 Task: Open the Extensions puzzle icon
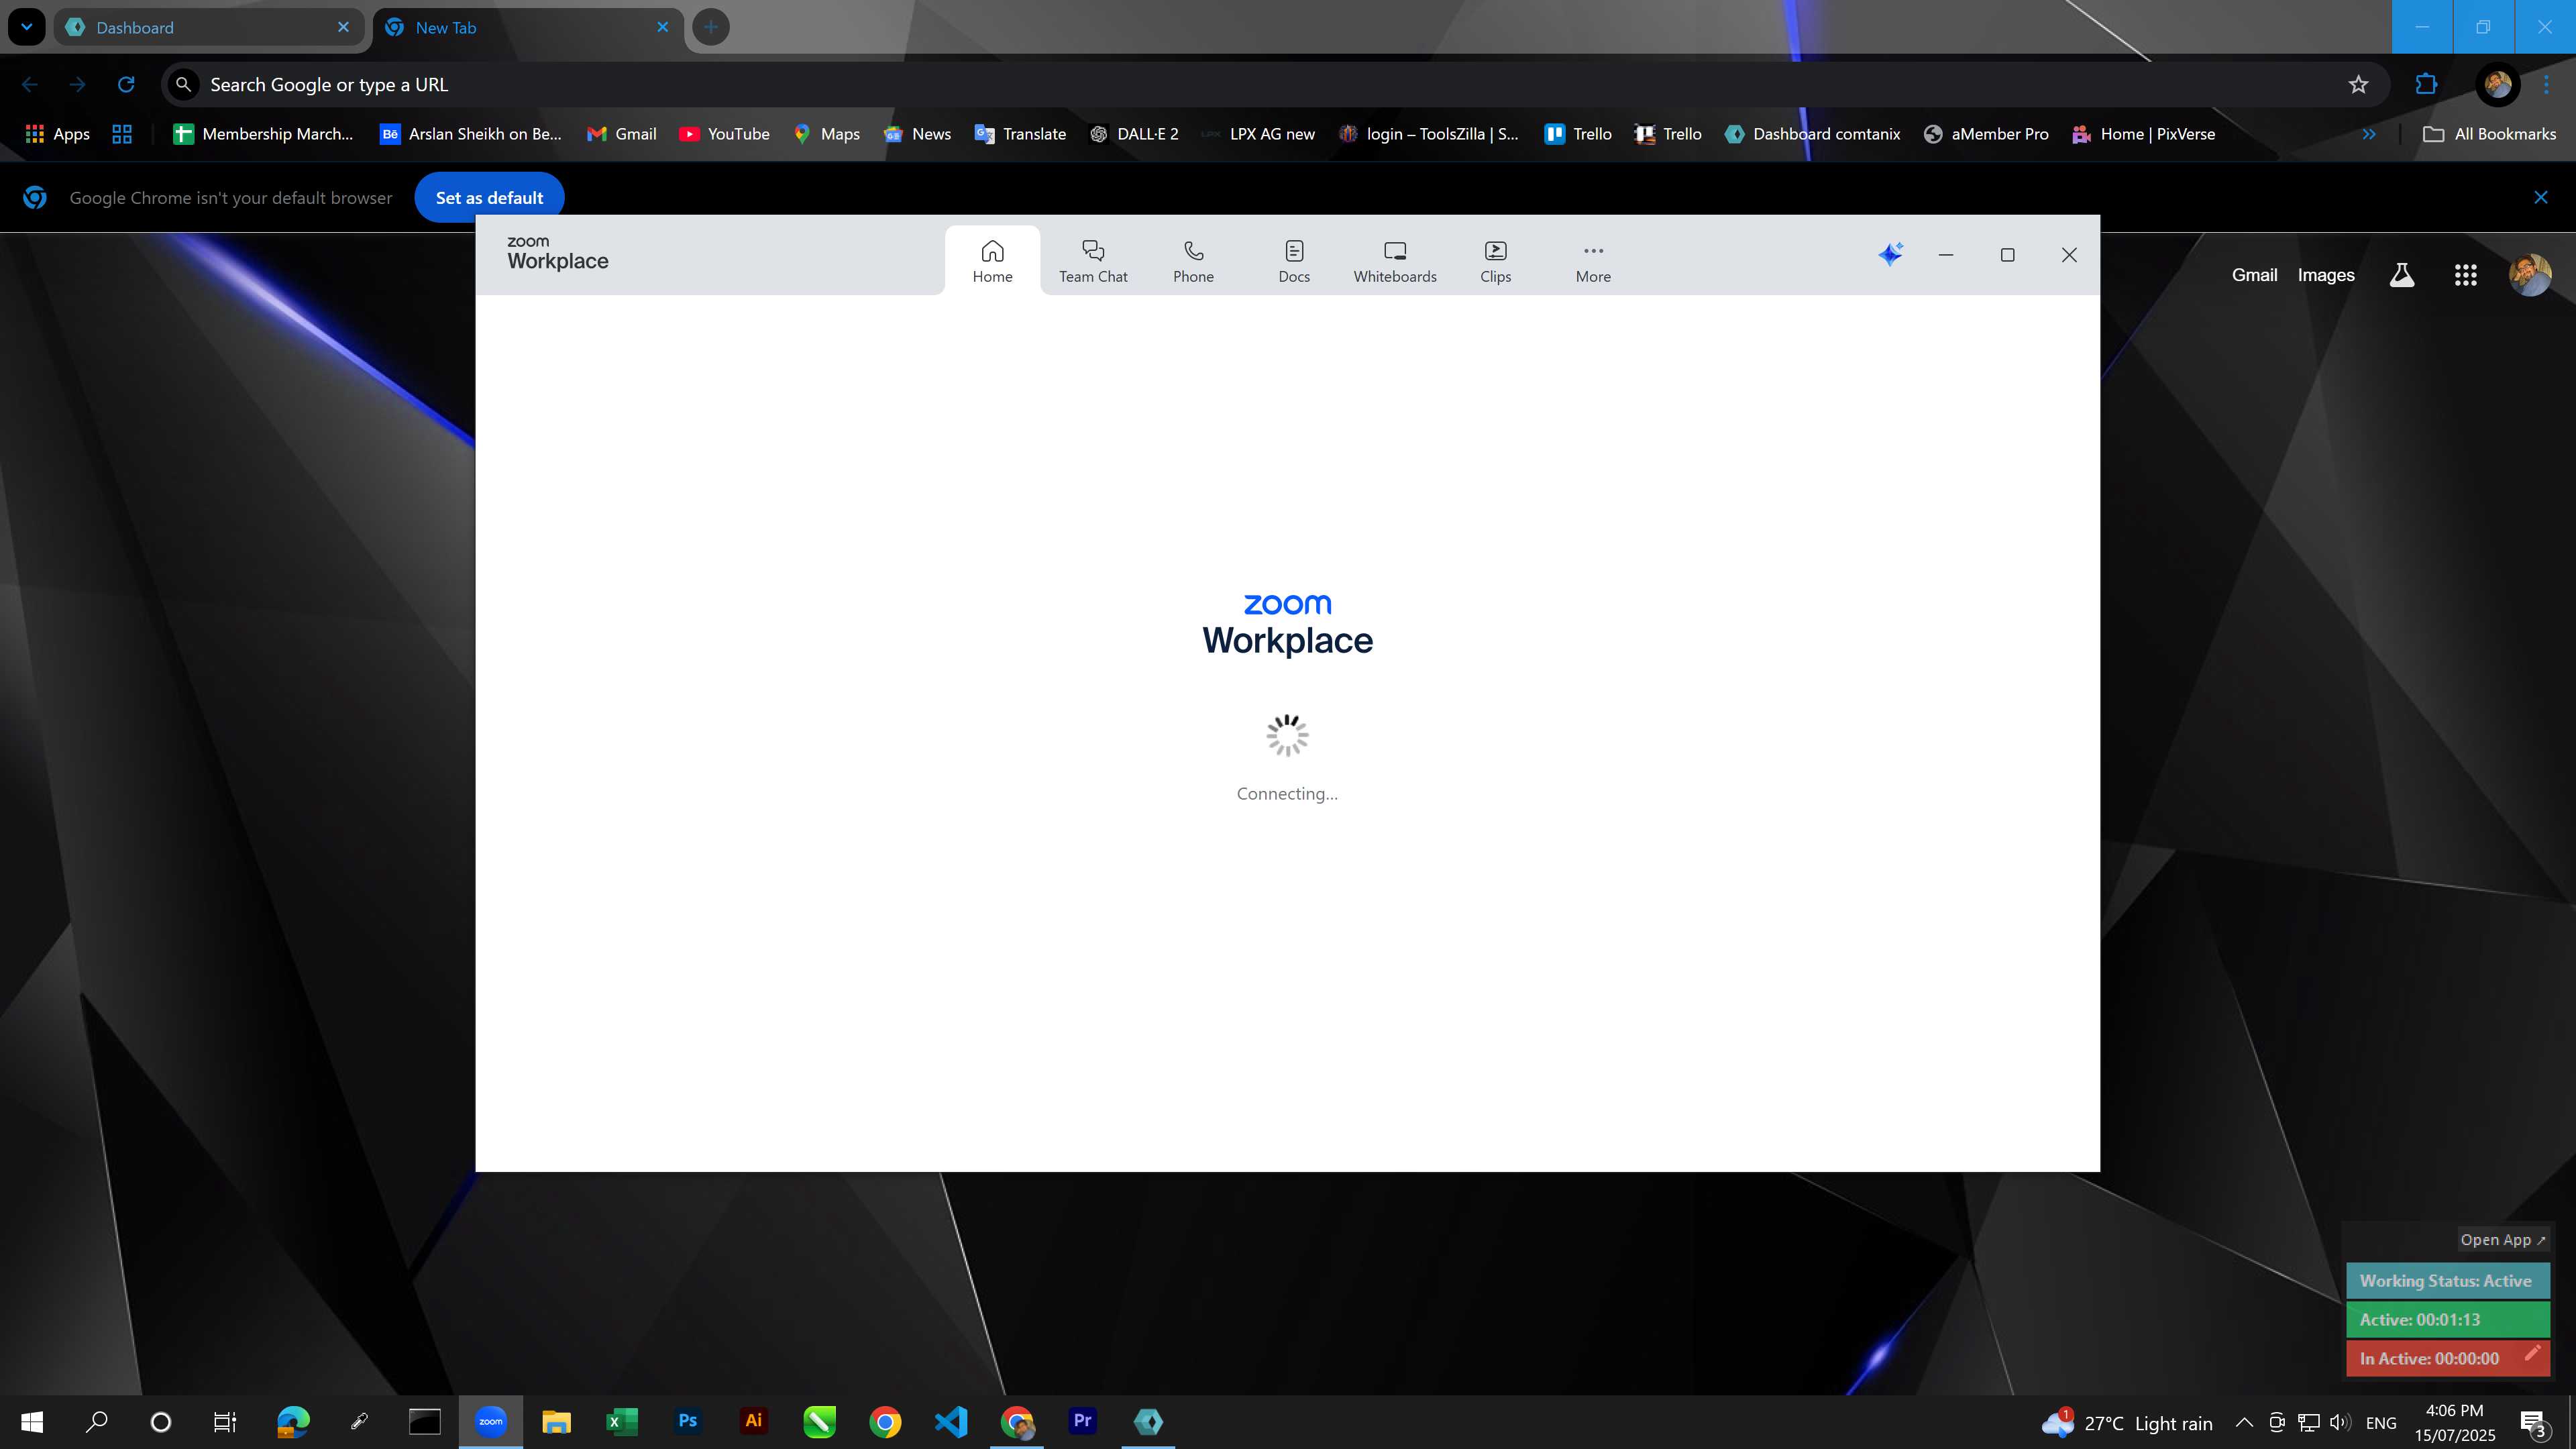[2426, 84]
